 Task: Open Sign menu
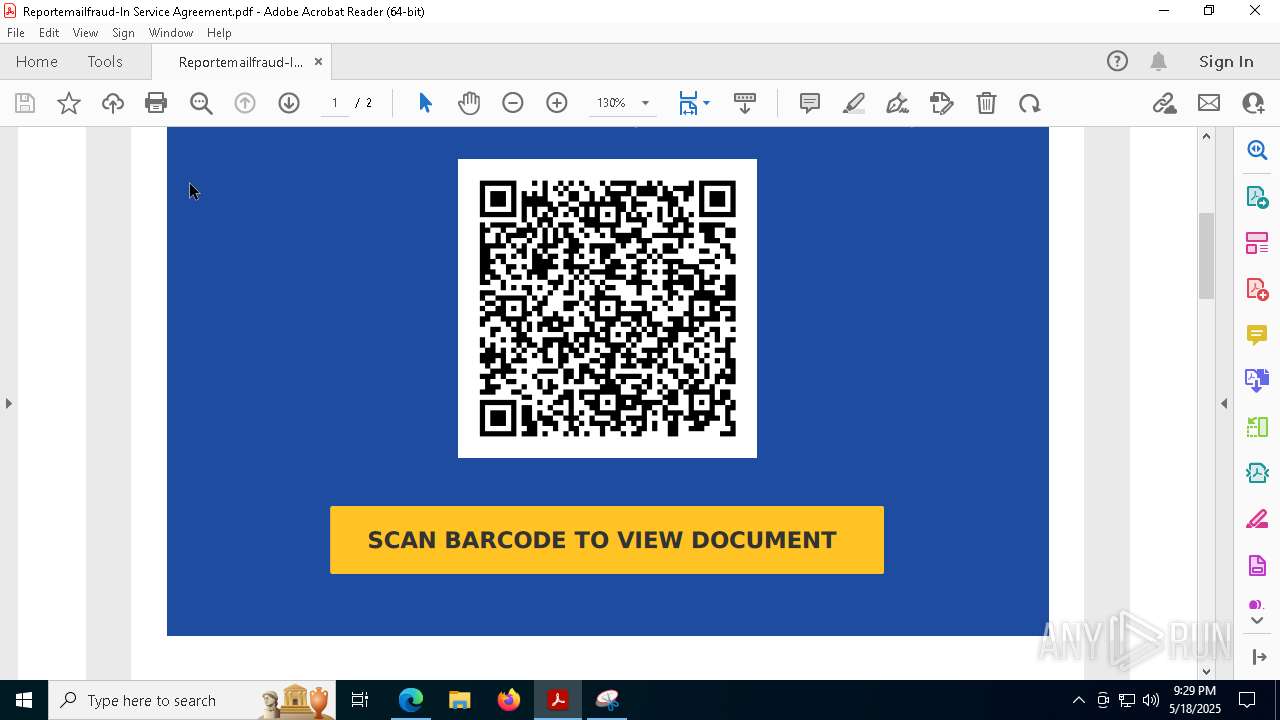(x=123, y=33)
